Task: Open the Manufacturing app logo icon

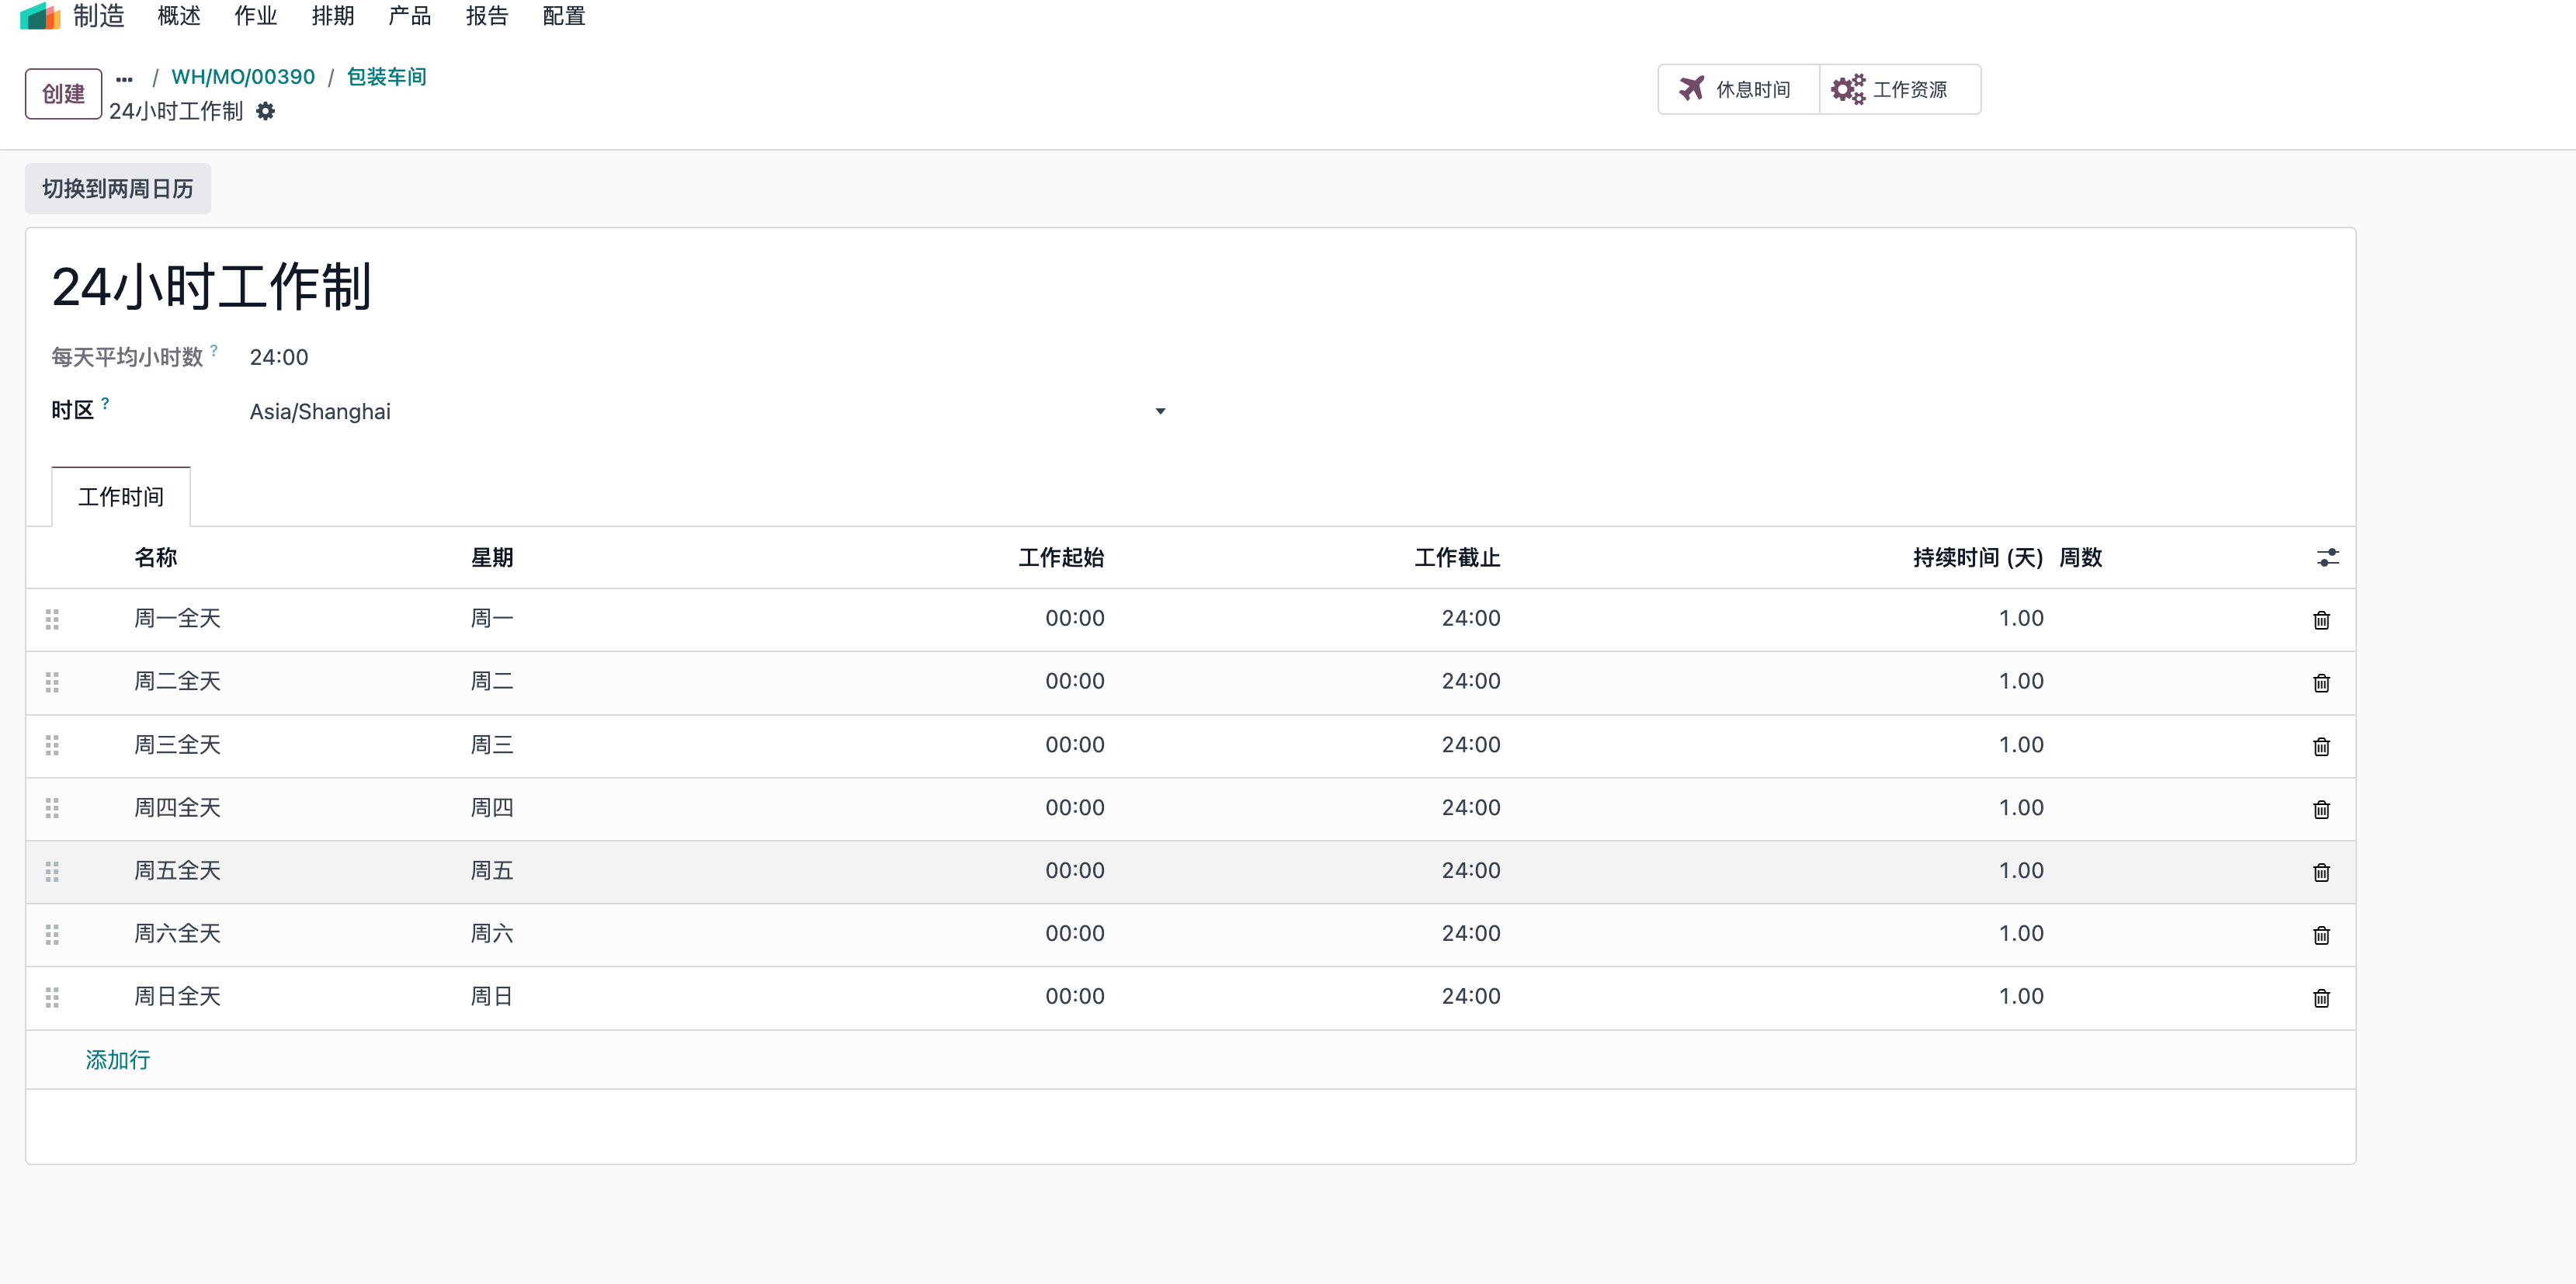Action: (40, 16)
